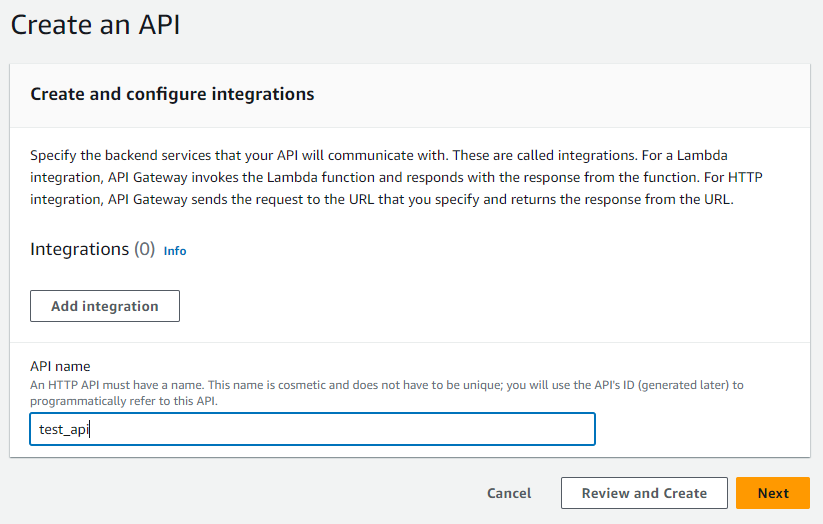Proceed with the orange Next button

[772, 493]
